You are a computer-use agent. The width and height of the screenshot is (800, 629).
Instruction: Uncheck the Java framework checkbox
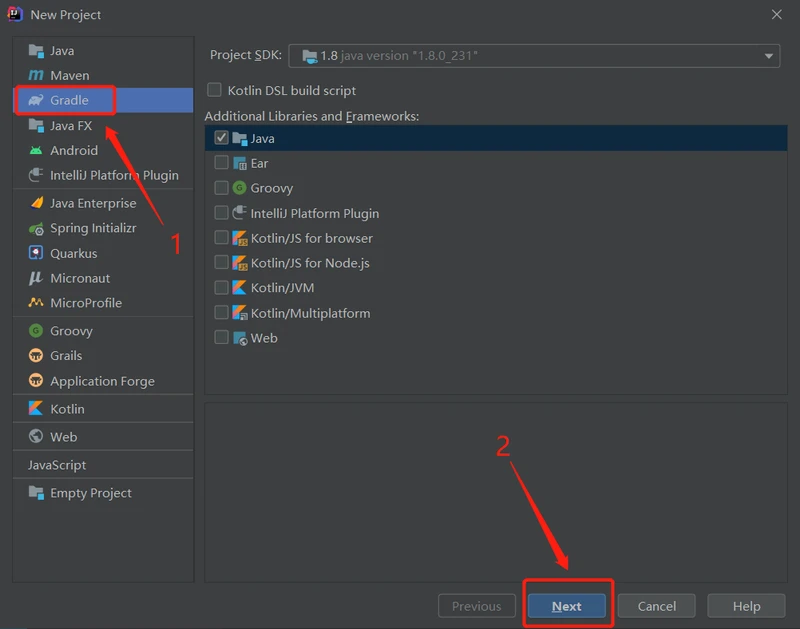[222, 138]
